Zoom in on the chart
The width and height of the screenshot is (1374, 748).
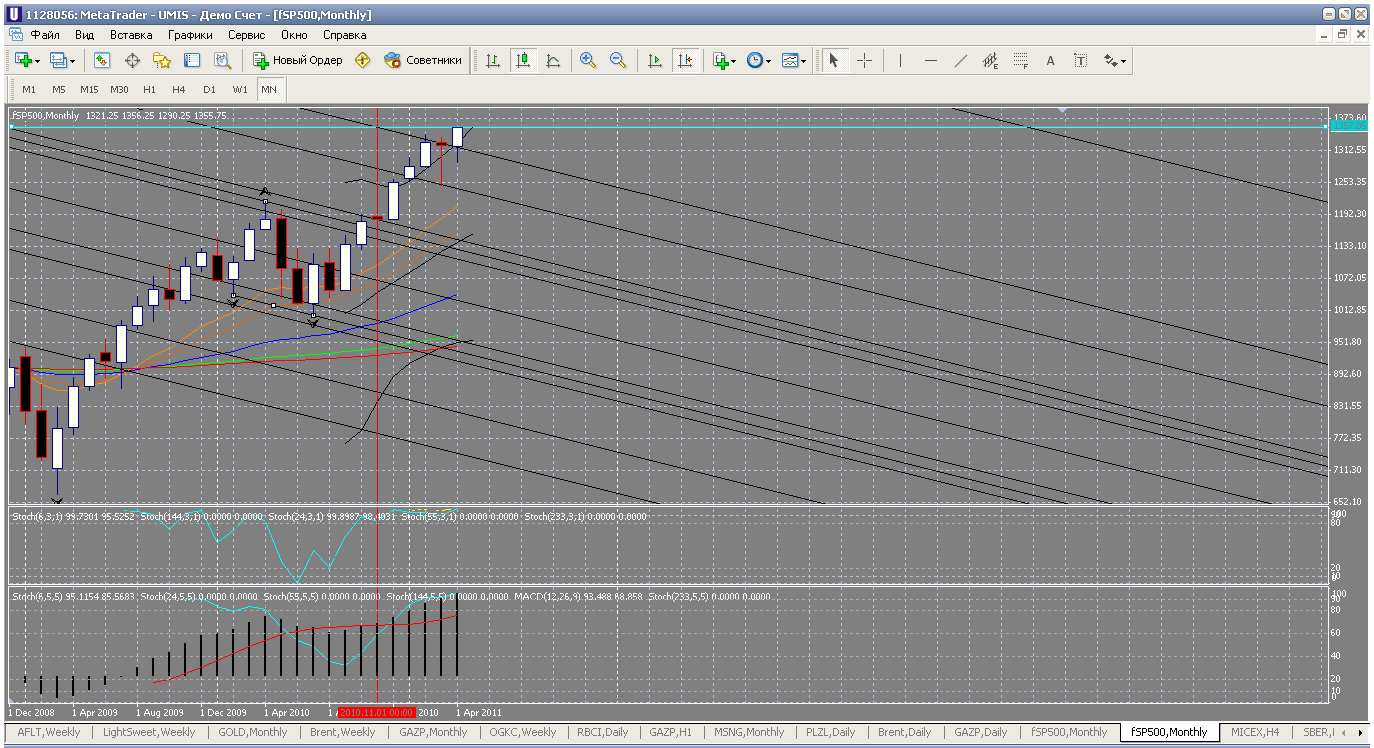click(588, 61)
